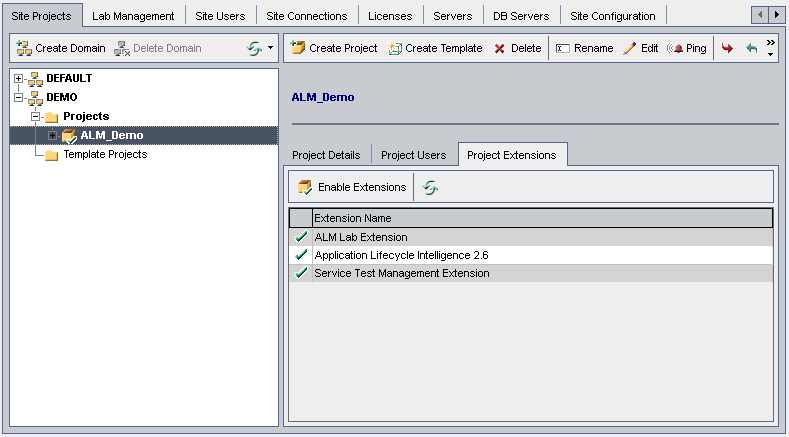Select Service Test Management Extension row text
Image resolution: width=789 pixels, height=437 pixels.
coord(402,273)
